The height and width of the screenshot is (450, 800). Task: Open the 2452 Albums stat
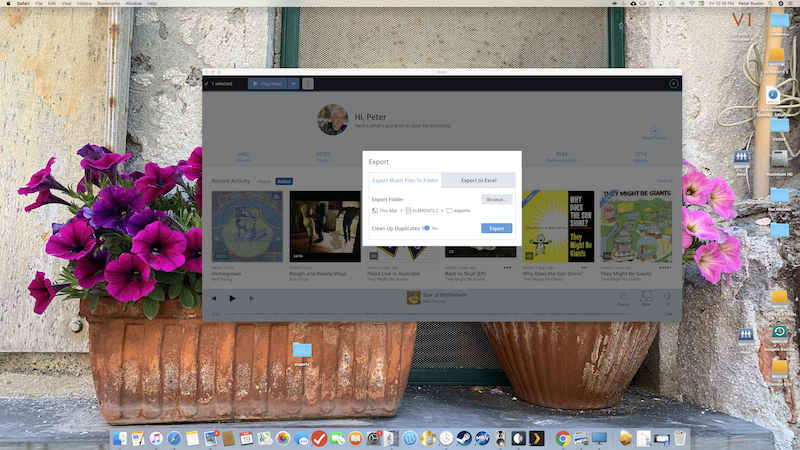tap(243, 157)
